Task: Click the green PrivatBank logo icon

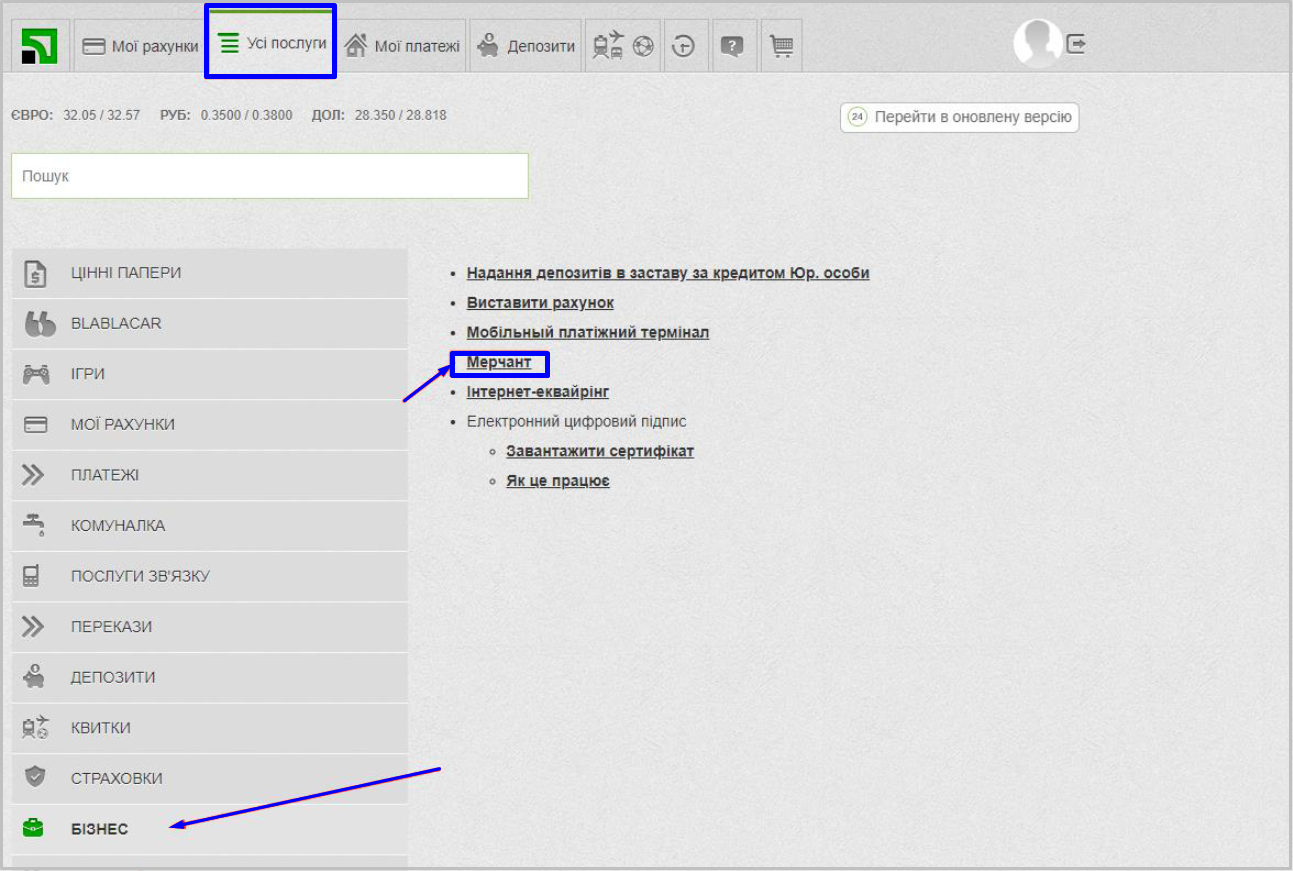Action: [39, 46]
